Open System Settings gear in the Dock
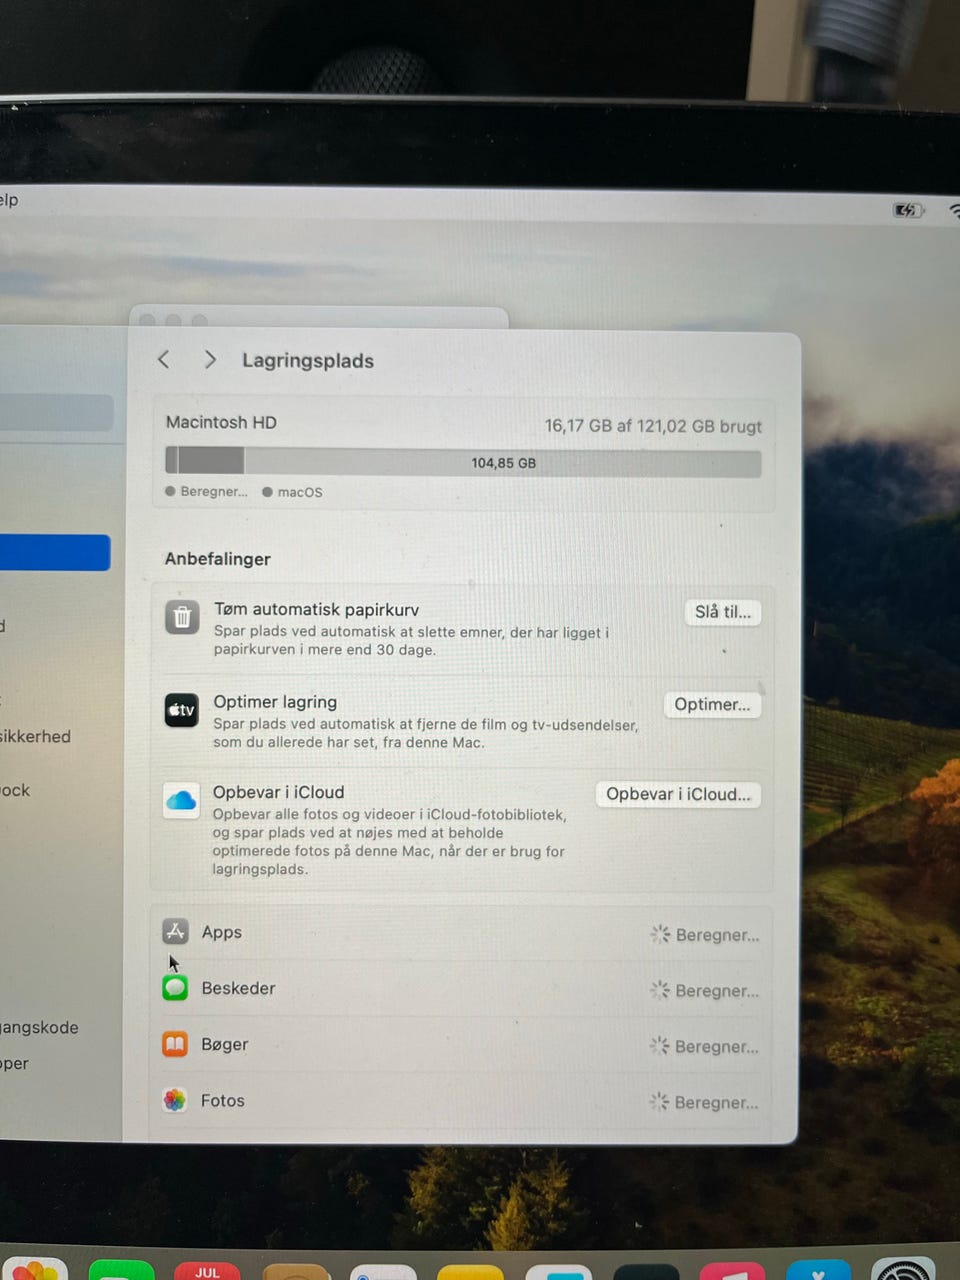 [904, 1270]
